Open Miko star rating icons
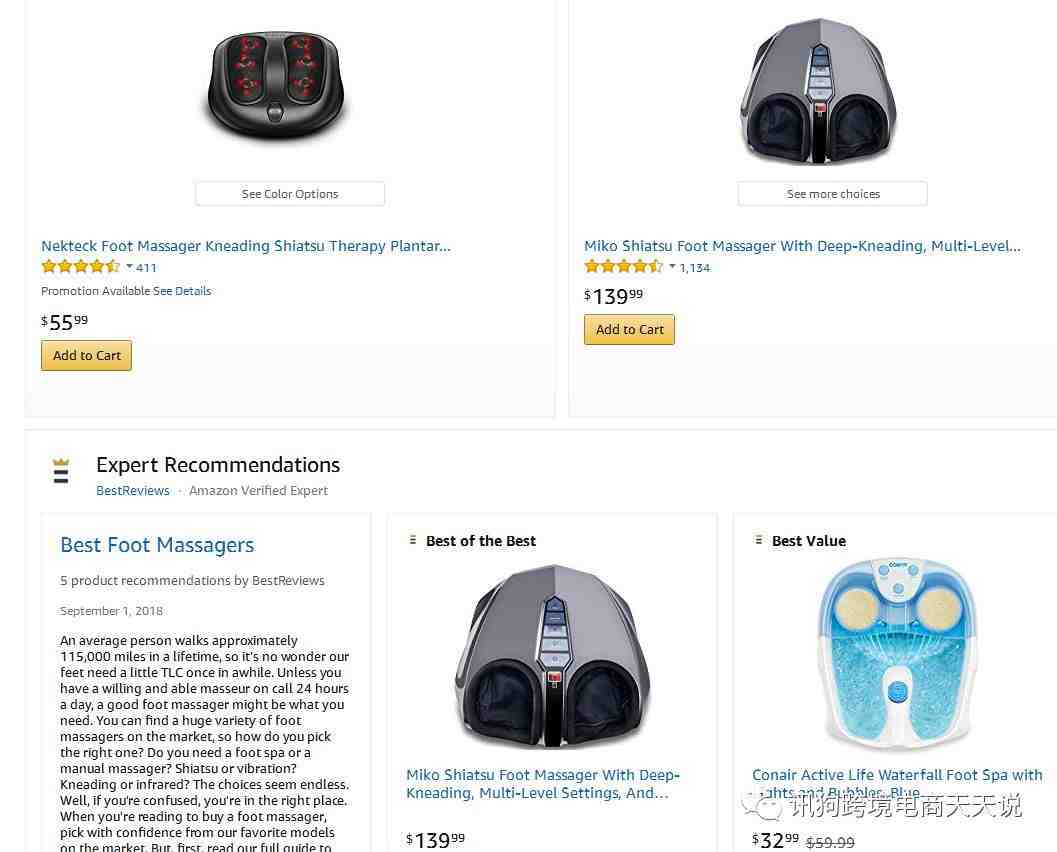The width and height of the screenshot is (1057, 852). pos(623,266)
